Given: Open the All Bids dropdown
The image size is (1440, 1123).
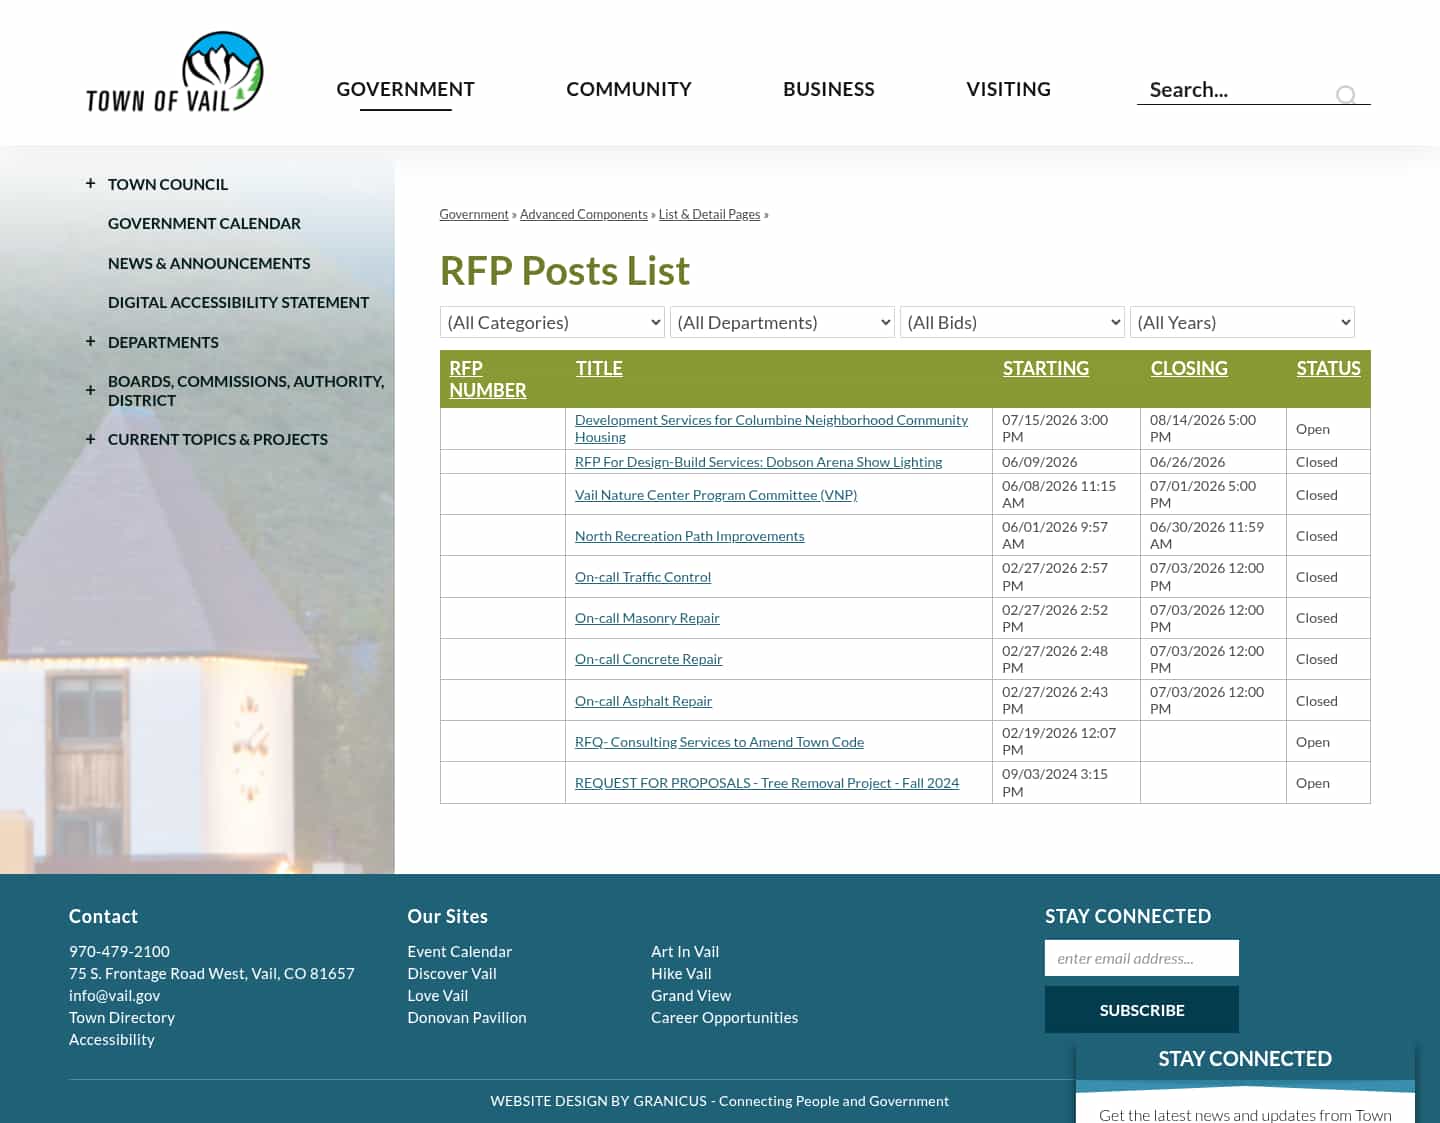Looking at the screenshot, I should pos(1012,322).
